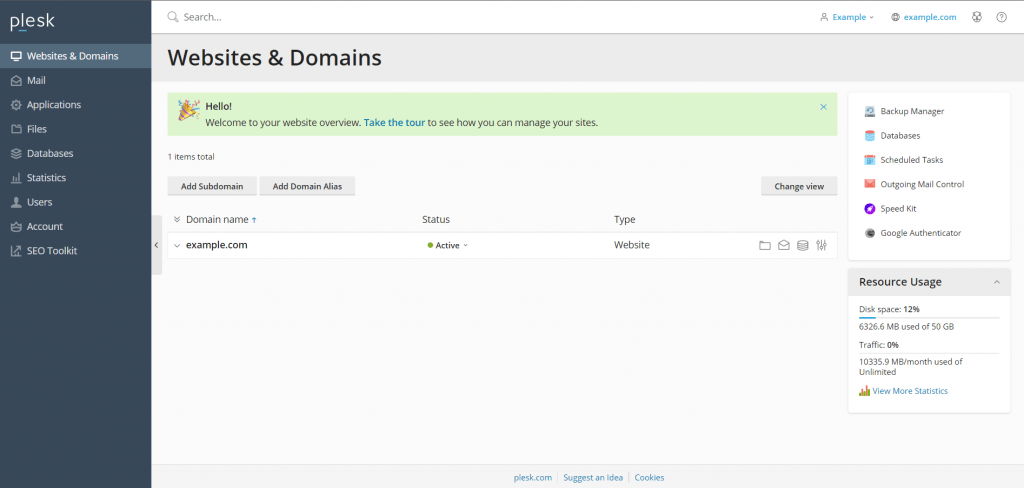Click the Website type cell
This screenshot has width=1024, height=488.
pos(632,245)
